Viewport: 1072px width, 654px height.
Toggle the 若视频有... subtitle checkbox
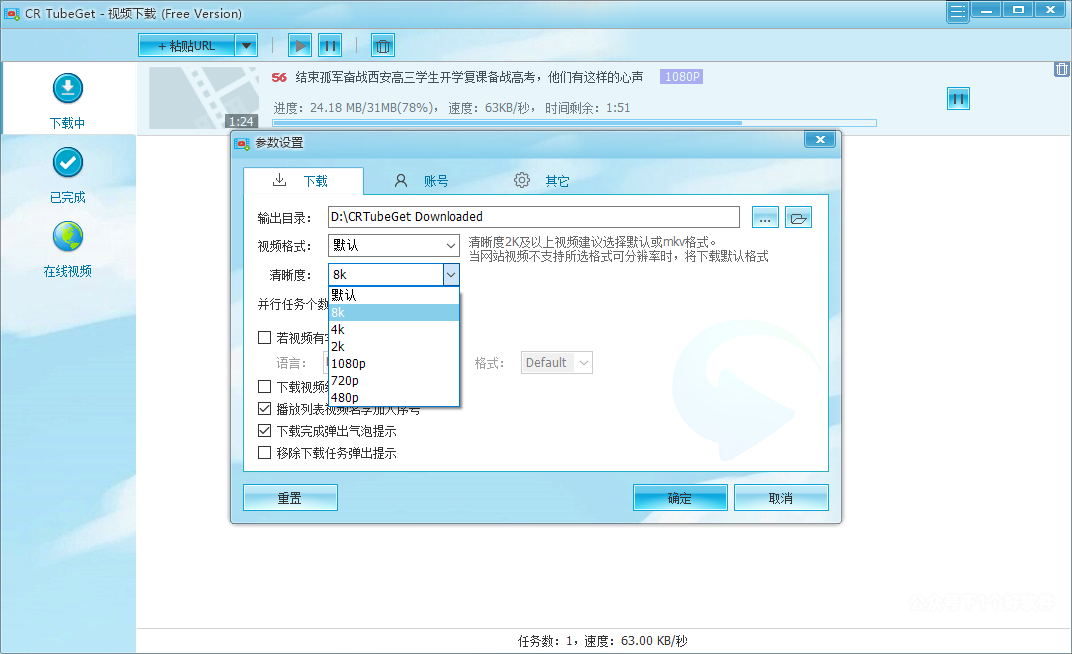[265, 338]
